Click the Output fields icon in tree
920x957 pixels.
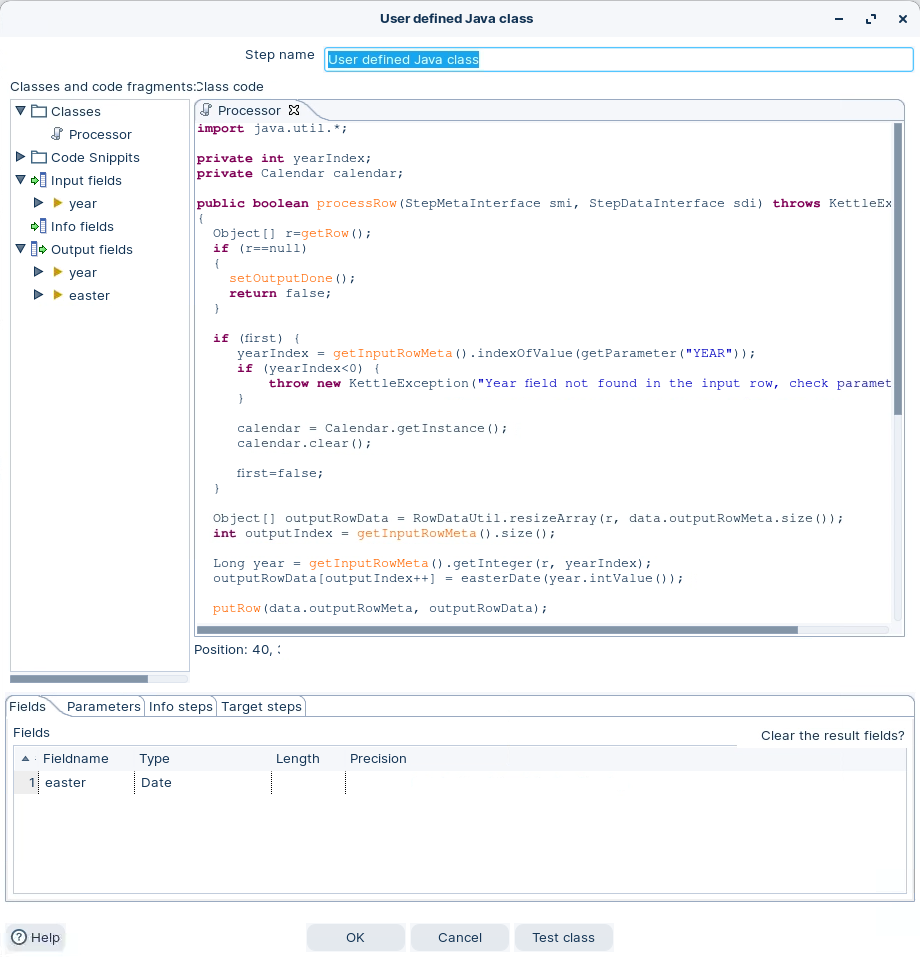39,250
